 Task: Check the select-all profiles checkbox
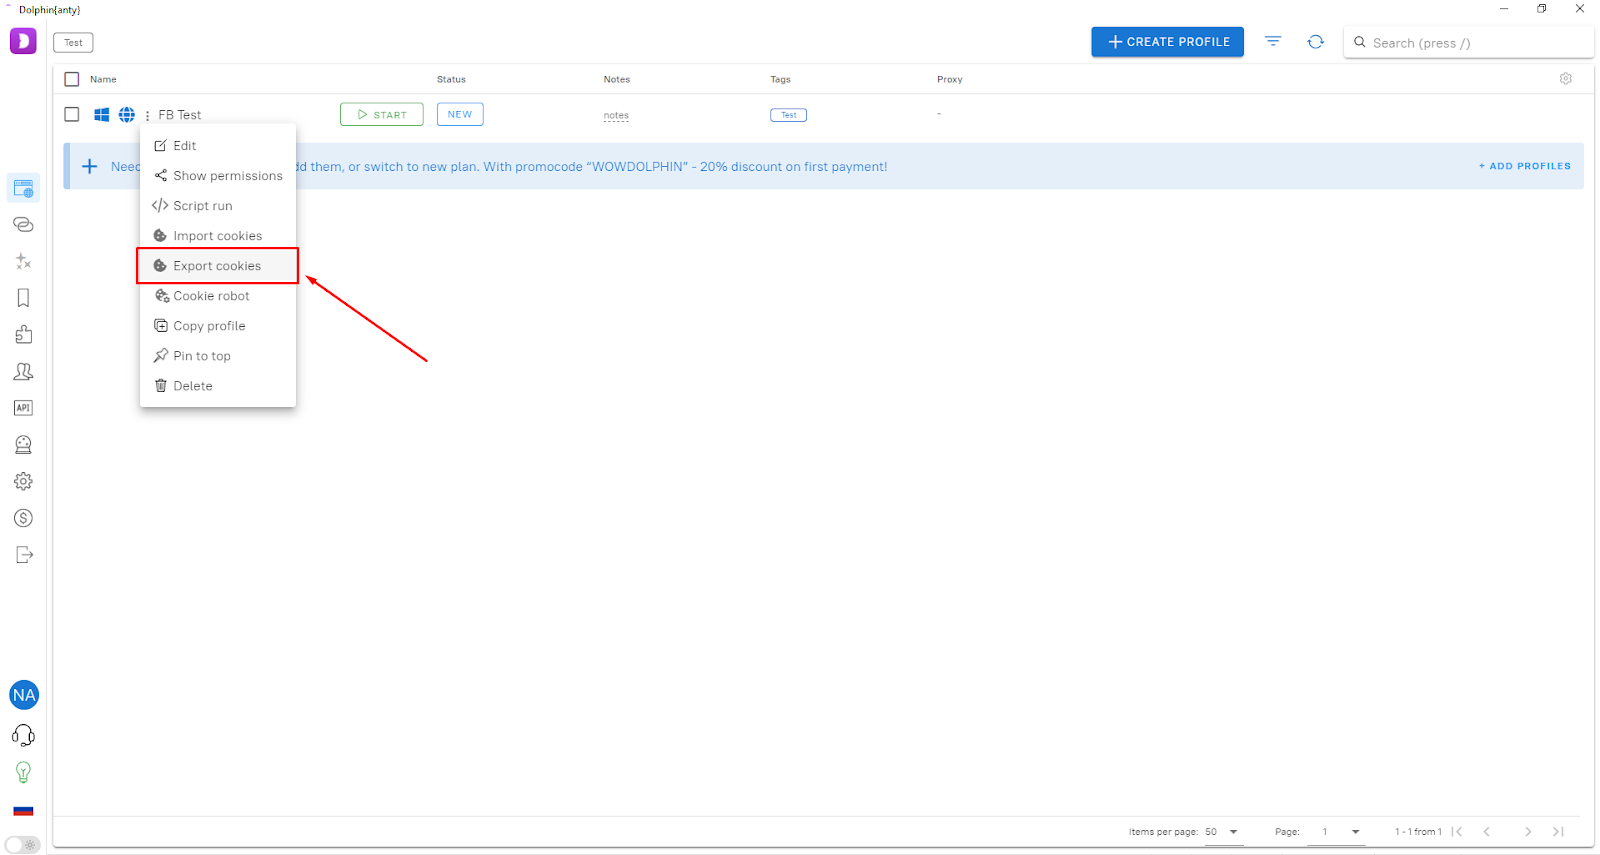point(72,79)
